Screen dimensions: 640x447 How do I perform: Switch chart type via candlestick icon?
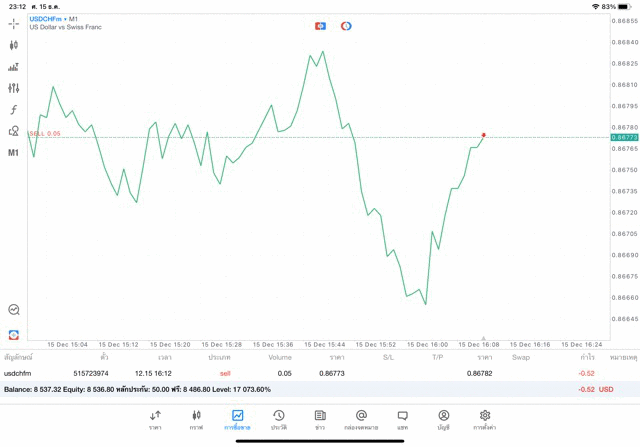point(14,45)
